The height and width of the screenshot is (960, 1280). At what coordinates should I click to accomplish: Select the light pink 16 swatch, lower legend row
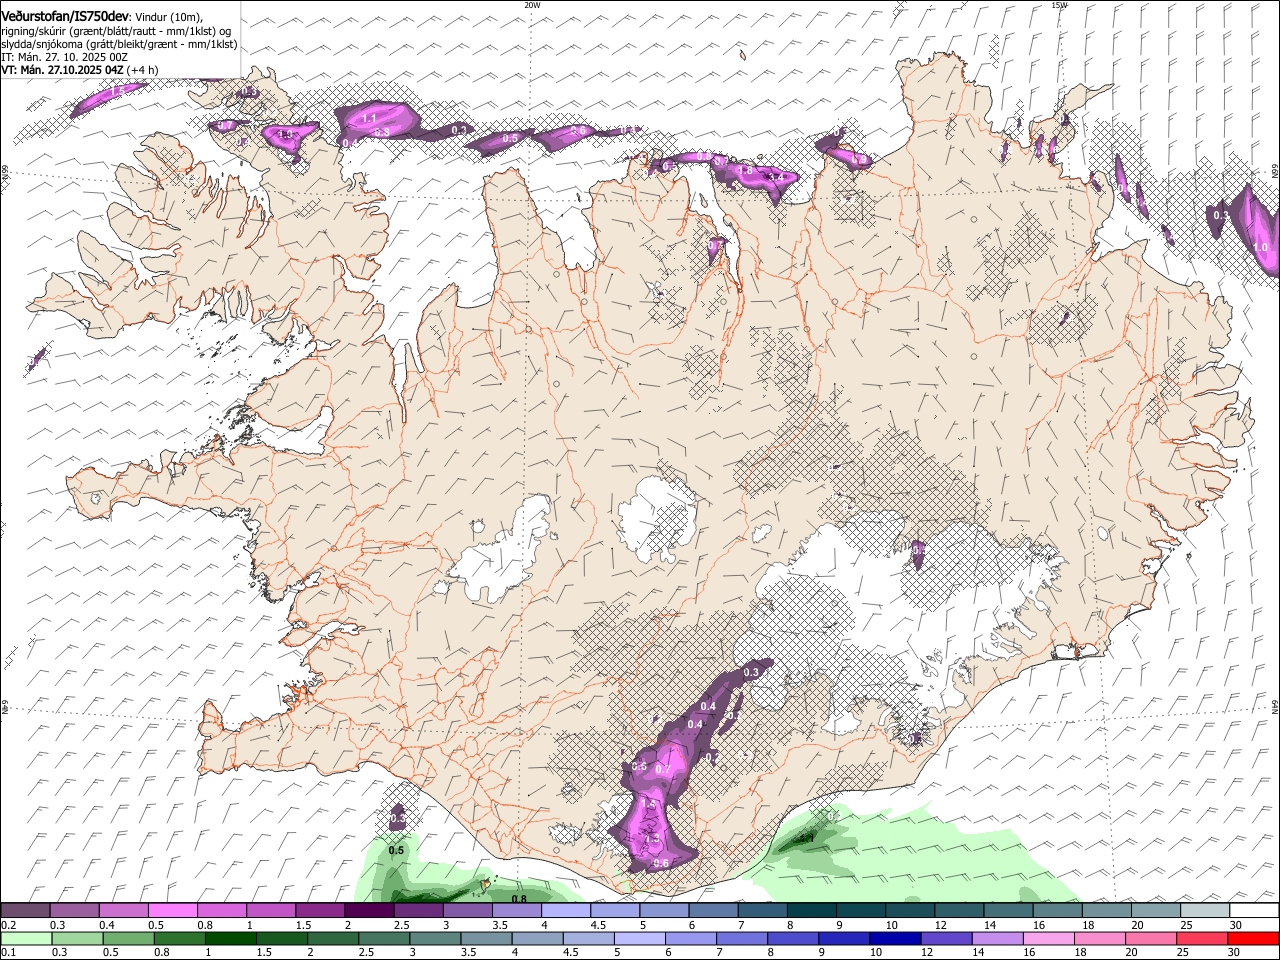point(1049,939)
